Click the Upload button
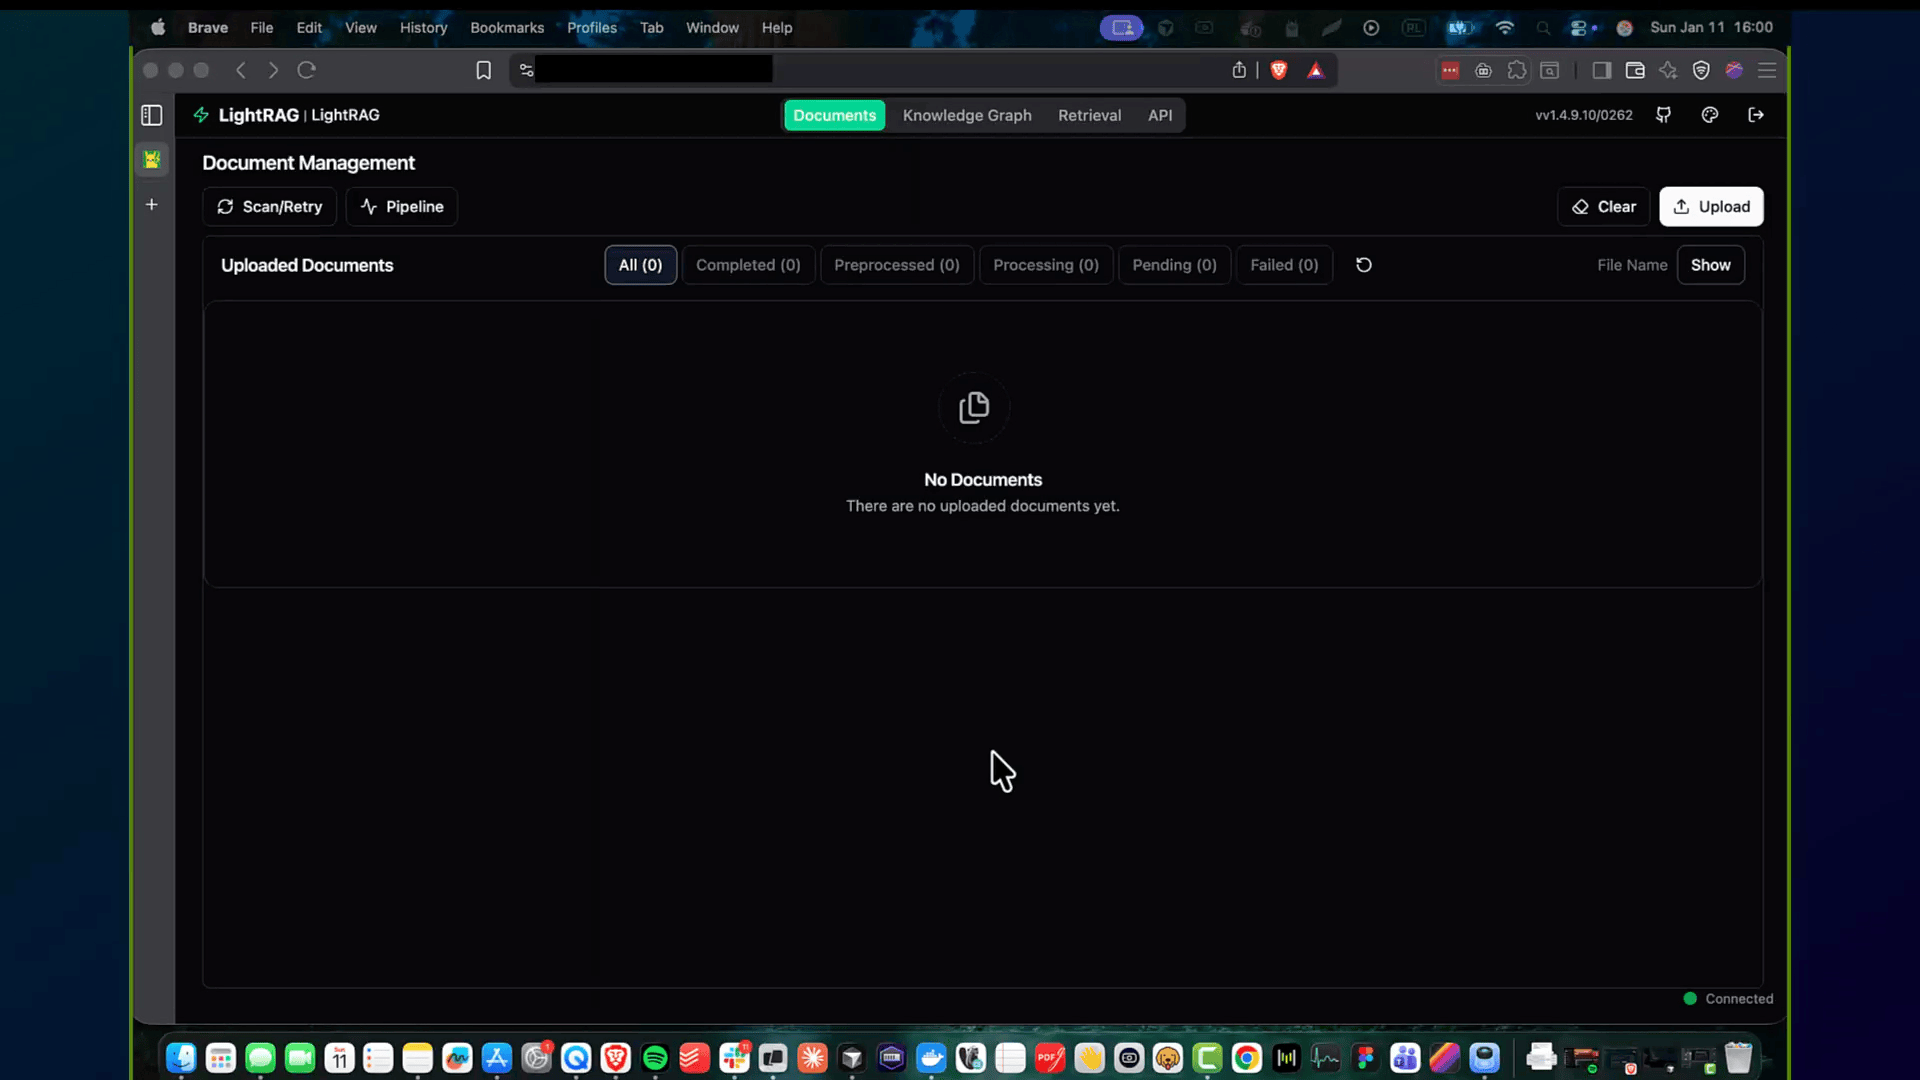 tap(1711, 207)
